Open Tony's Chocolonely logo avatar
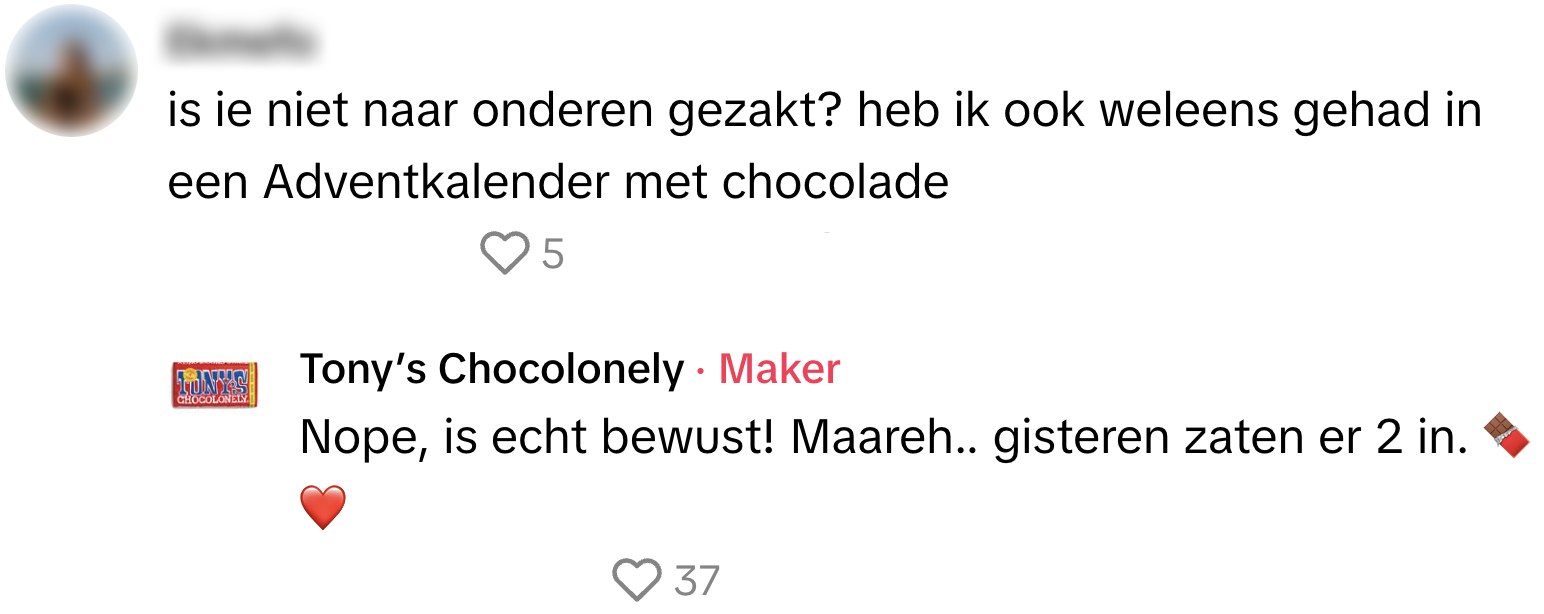The image size is (1544, 614). pos(214,384)
